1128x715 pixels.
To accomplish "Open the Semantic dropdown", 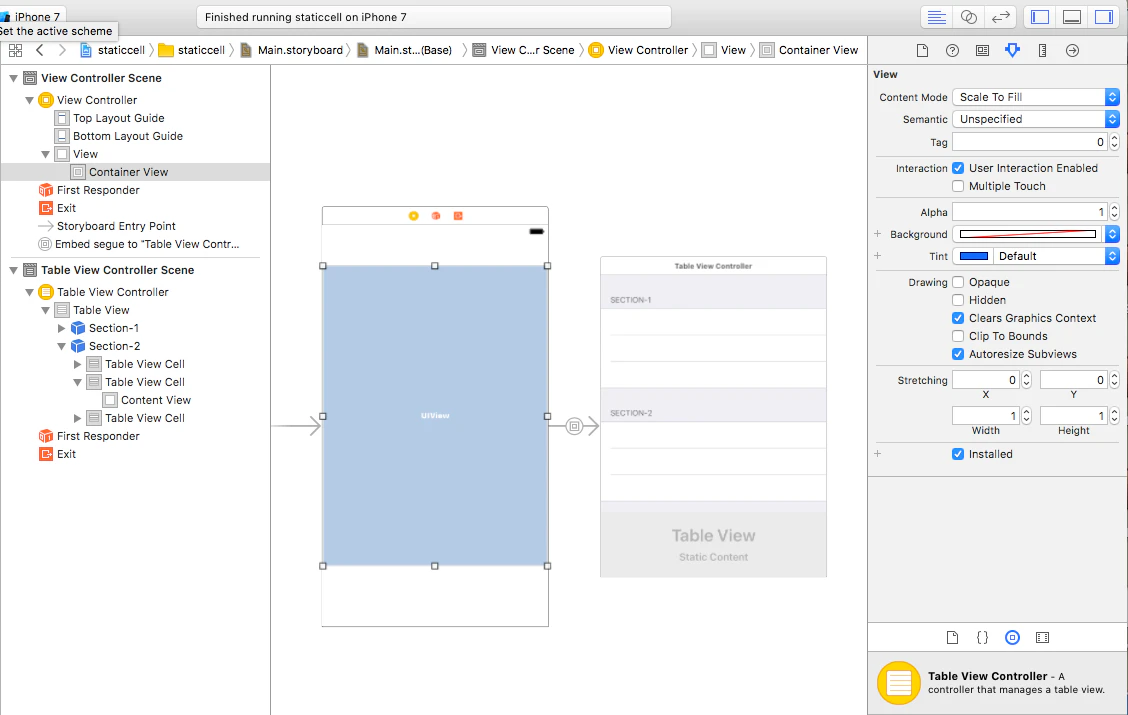I will coord(1036,119).
